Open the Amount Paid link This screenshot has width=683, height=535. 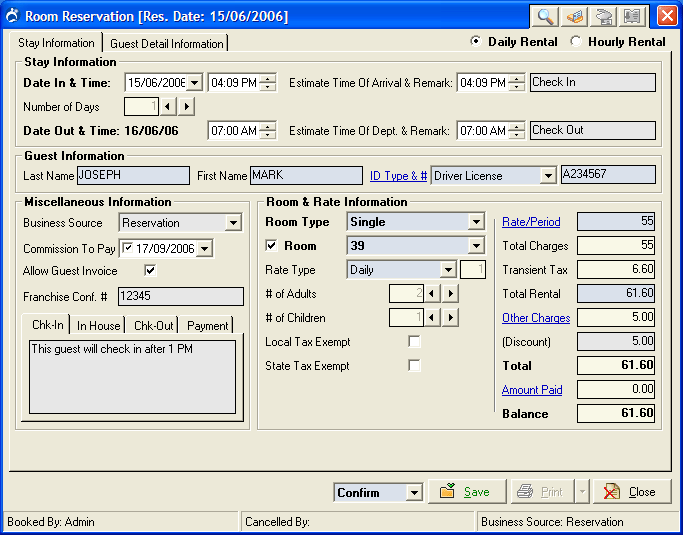[x=532, y=389]
